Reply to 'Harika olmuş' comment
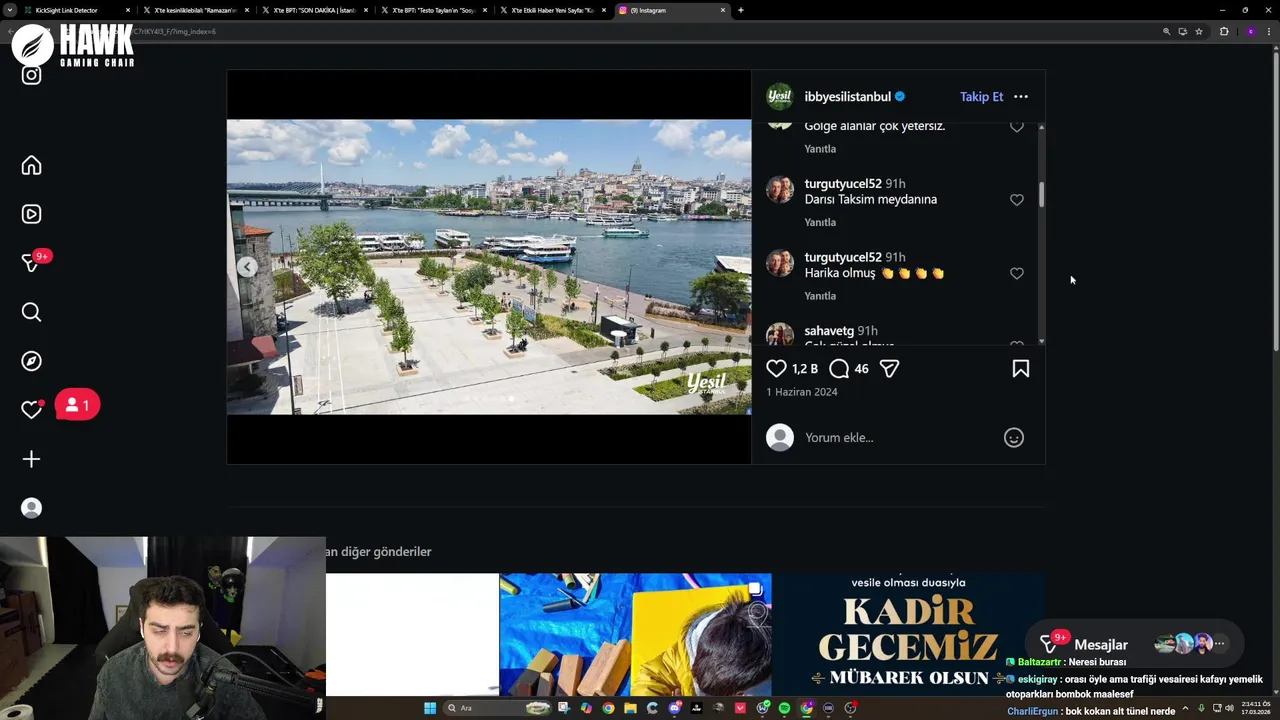 pyautogui.click(x=820, y=296)
